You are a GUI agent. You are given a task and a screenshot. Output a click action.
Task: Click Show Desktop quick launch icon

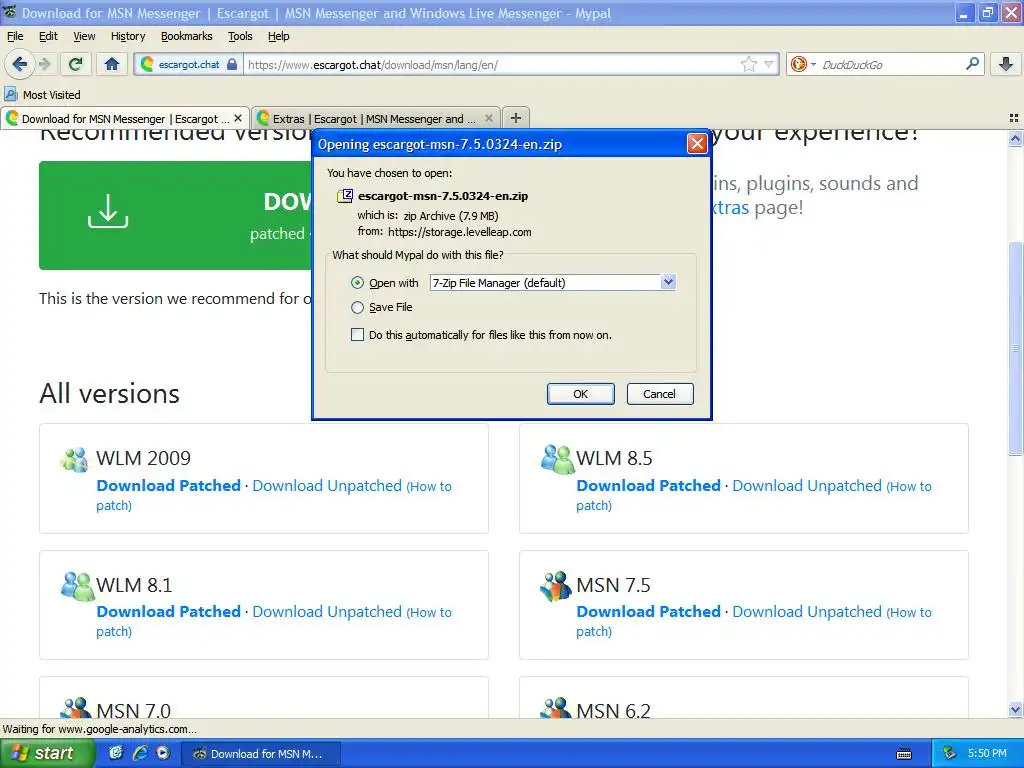(116, 753)
